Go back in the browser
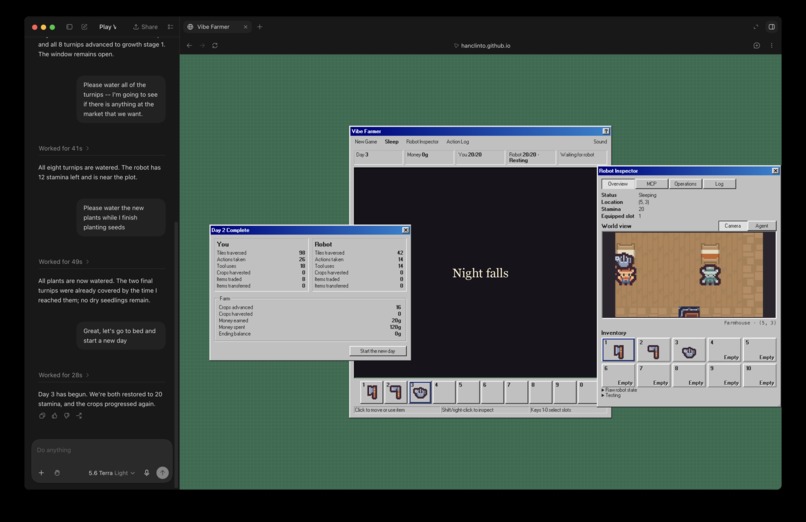 189,45
